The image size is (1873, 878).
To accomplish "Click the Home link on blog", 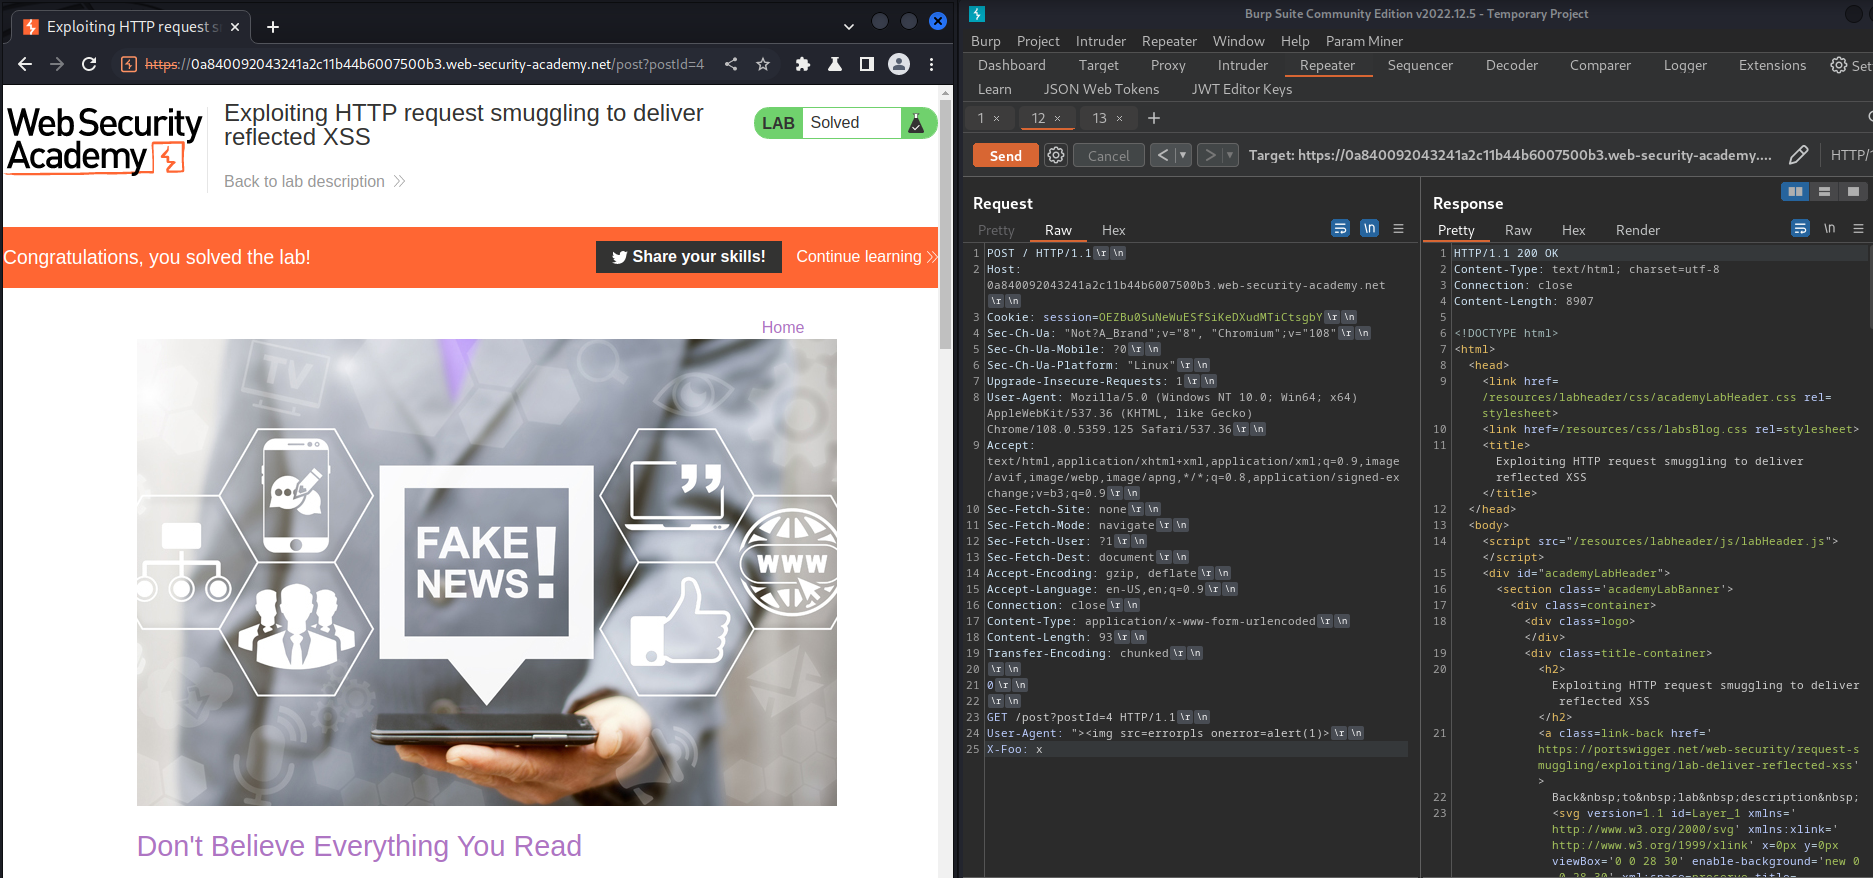I will pyautogui.click(x=782, y=327).
